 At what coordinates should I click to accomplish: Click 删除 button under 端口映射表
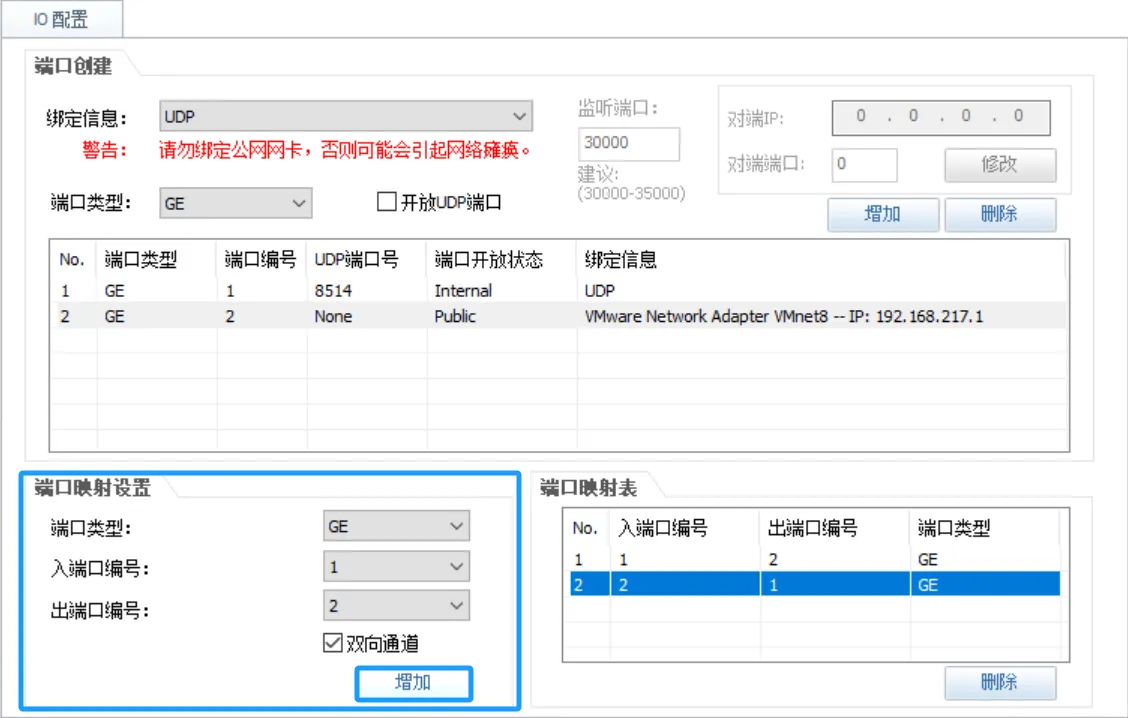999,682
